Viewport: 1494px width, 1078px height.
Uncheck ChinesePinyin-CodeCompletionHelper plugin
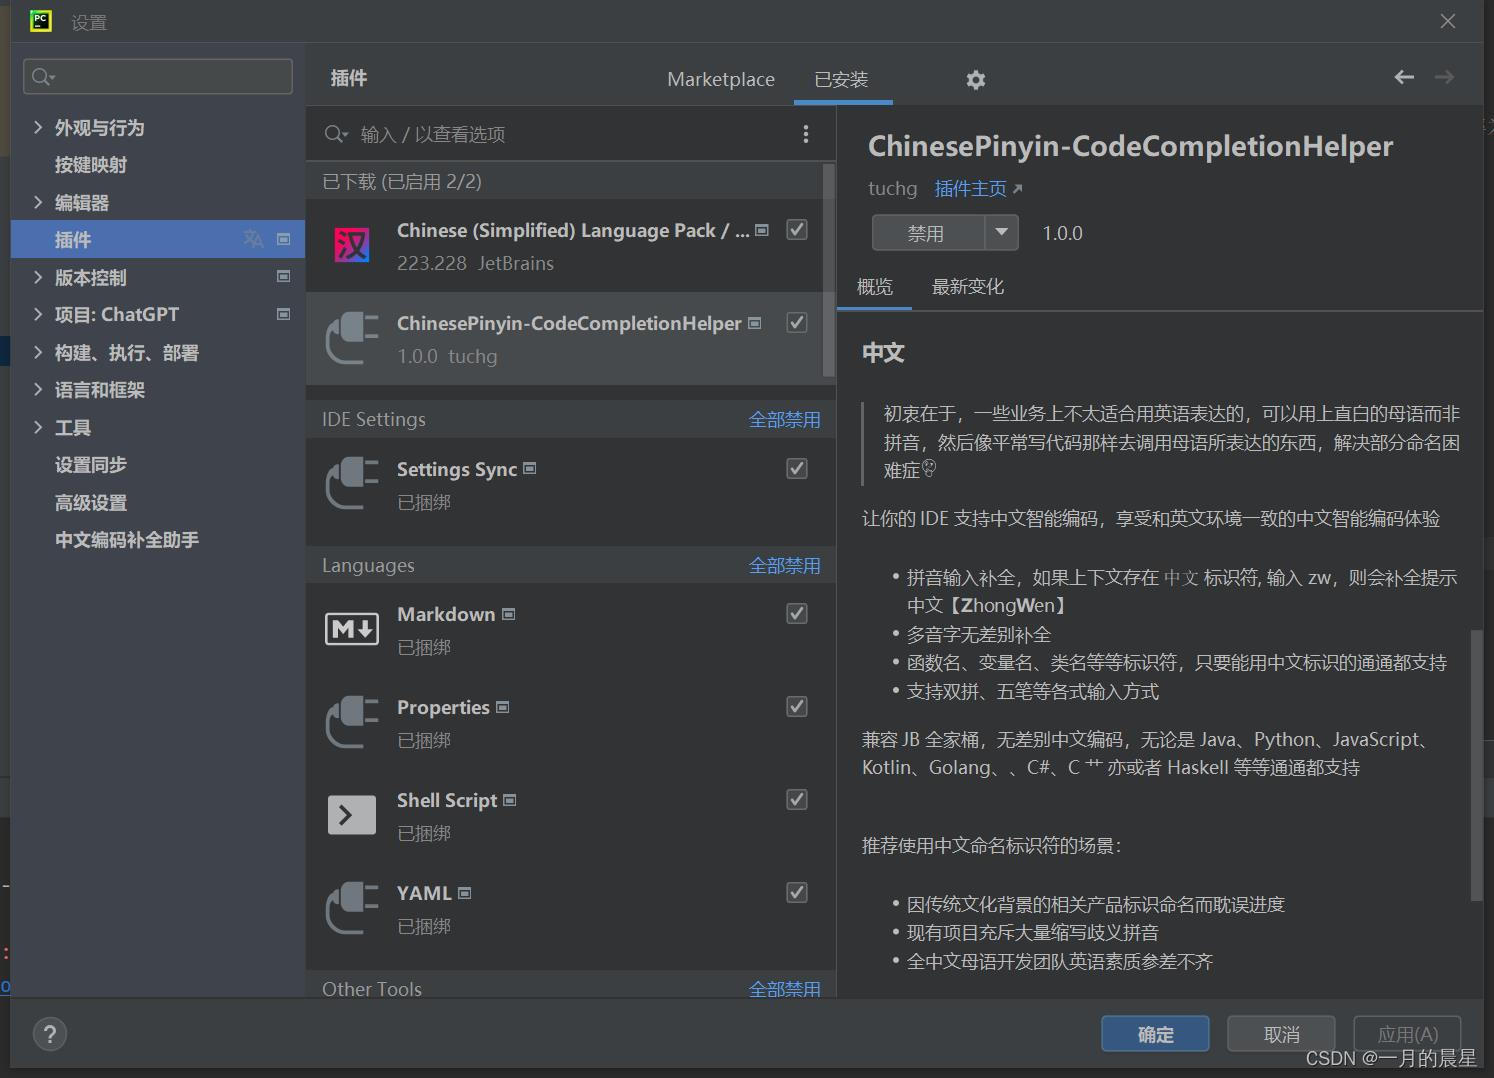click(x=797, y=323)
